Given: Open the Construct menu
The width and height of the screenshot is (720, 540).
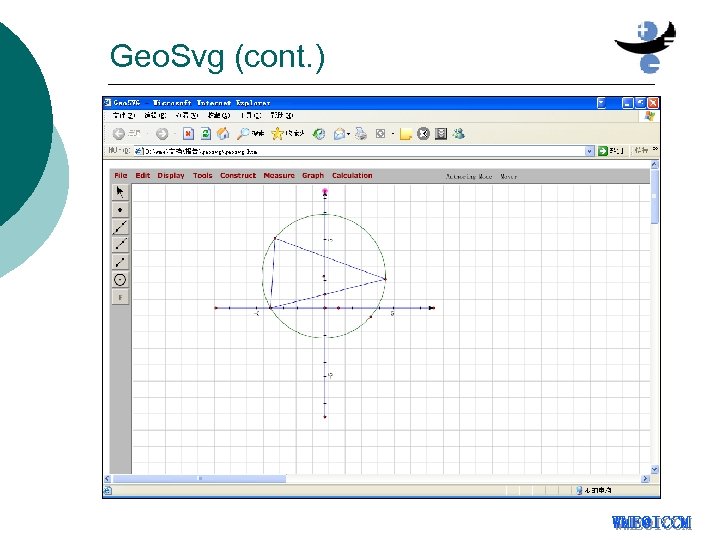Looking at the screenshot, I should [238, 175].
